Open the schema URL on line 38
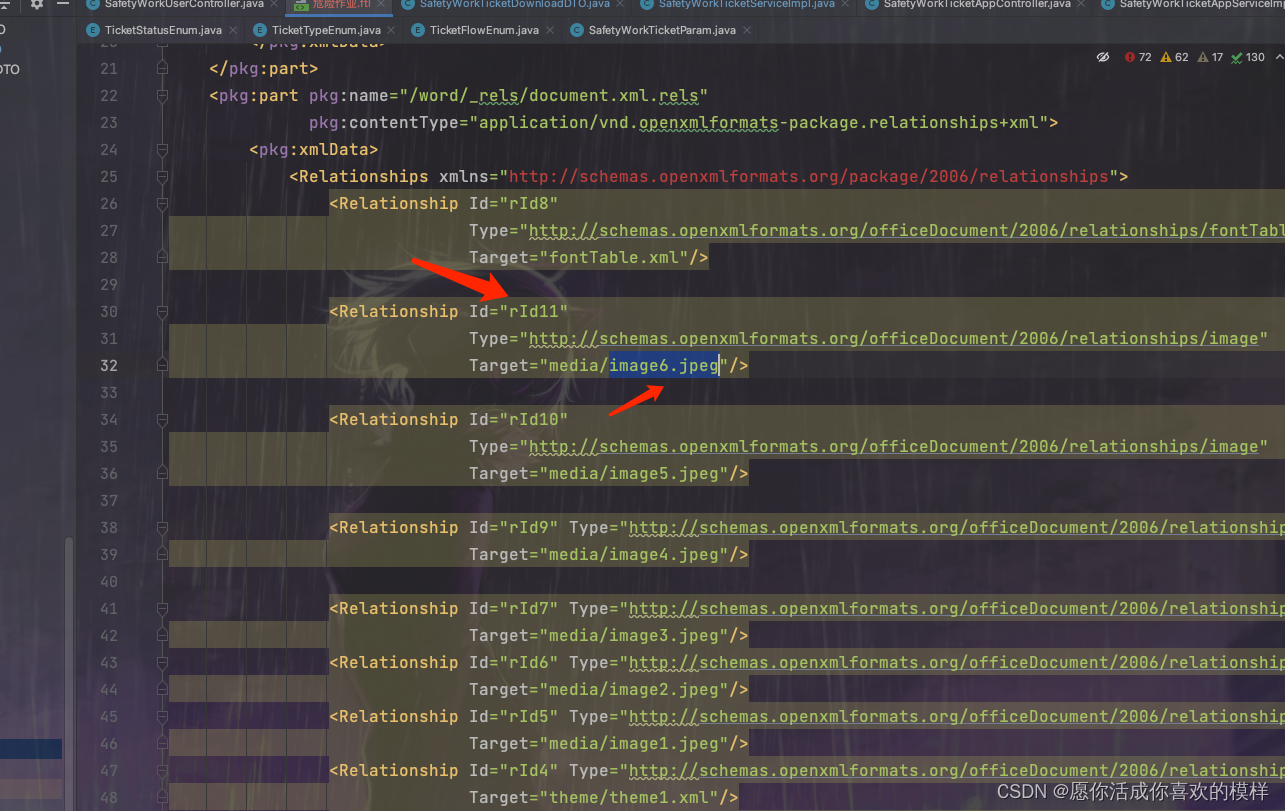1285x811 pixels. 957,528
